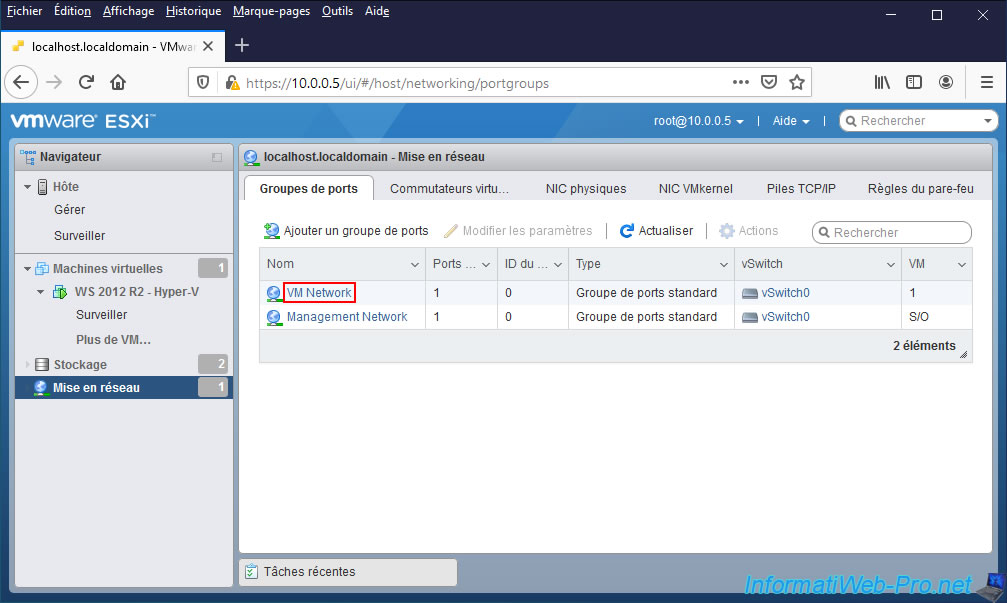The height and width of the screenshot is (603, 1007).
Task: Collapse the Hôte tree node
Action: [x=27, y=187]
